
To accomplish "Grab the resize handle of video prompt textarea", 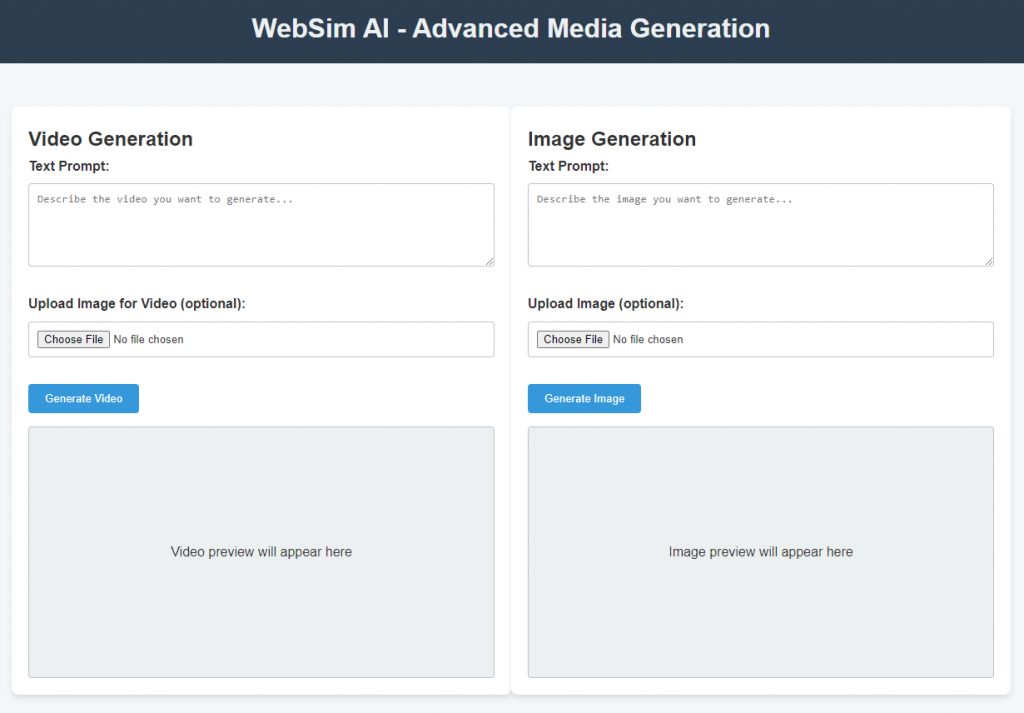I will tap(489, 261).
